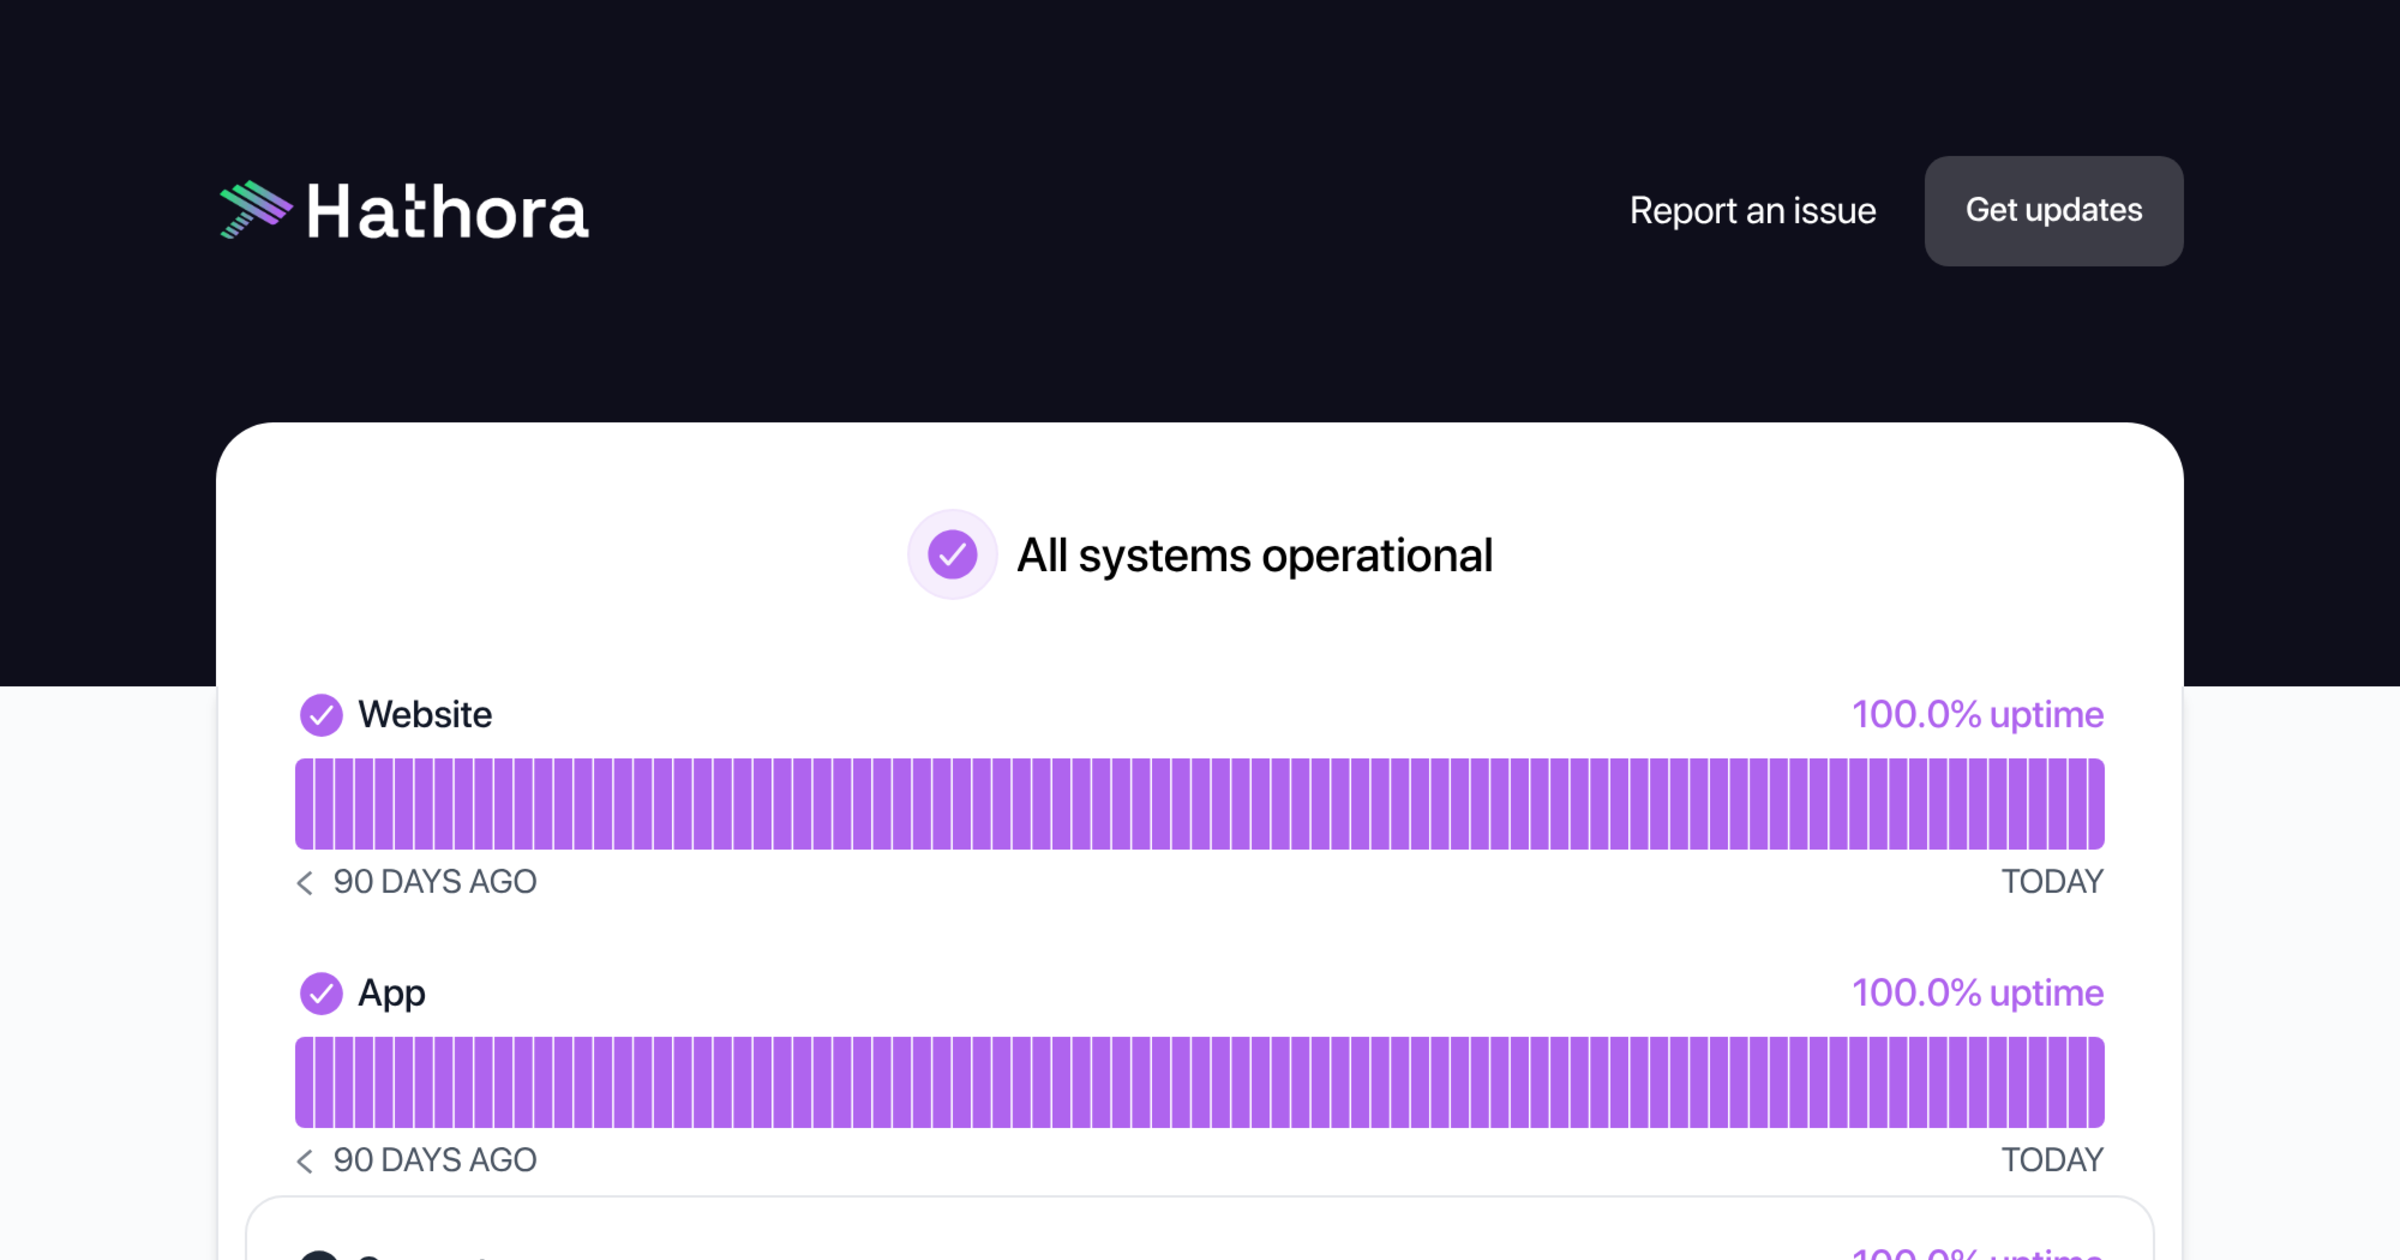The height and width of the screenshot is (1260, 2400).
Task: Click the All systems operational heading
Action: (1254, 555)
